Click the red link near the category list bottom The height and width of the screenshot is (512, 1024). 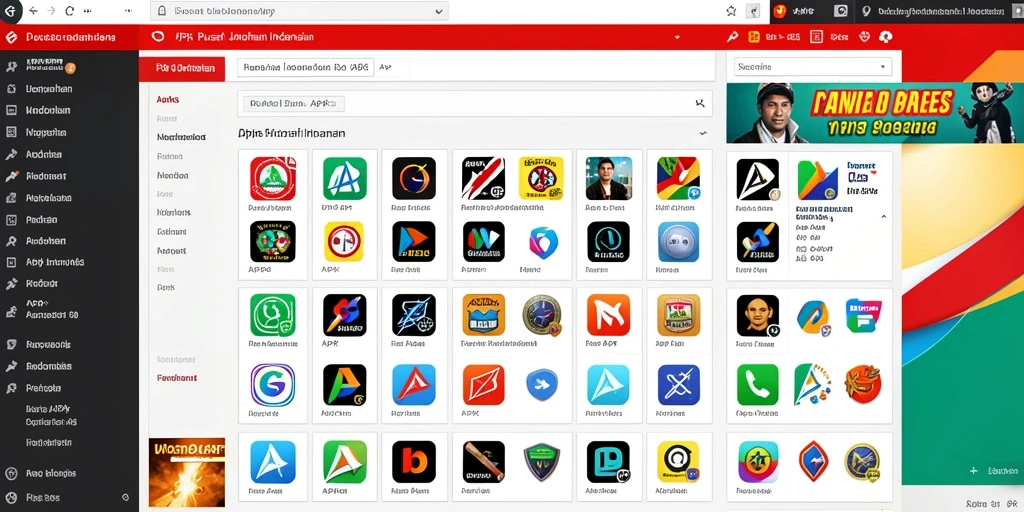pos(177,377)
